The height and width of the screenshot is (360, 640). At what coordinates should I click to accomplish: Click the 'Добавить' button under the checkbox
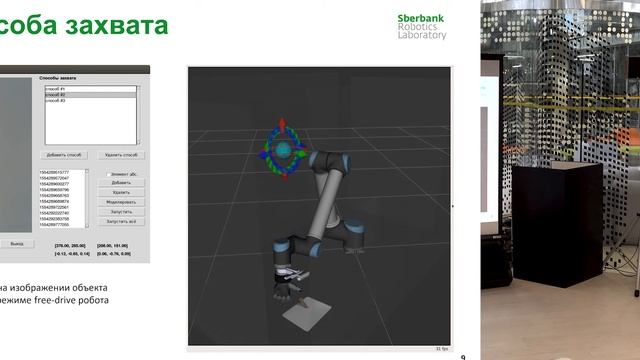click(121, 182)
